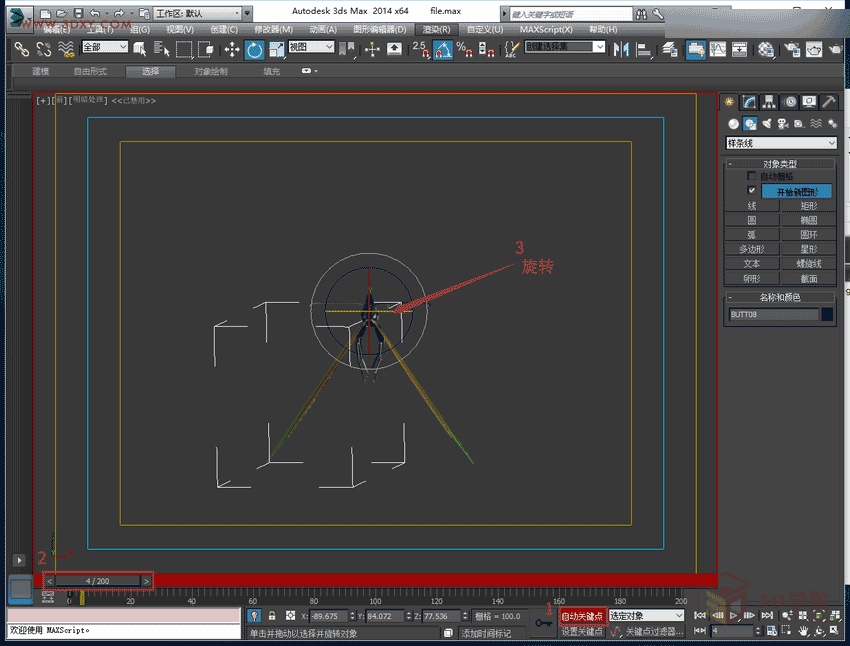This screenshot has width=850, height=646.
Task: Click the Mirror tool icon
Action: pyautogui.click(x=621, y=49)
